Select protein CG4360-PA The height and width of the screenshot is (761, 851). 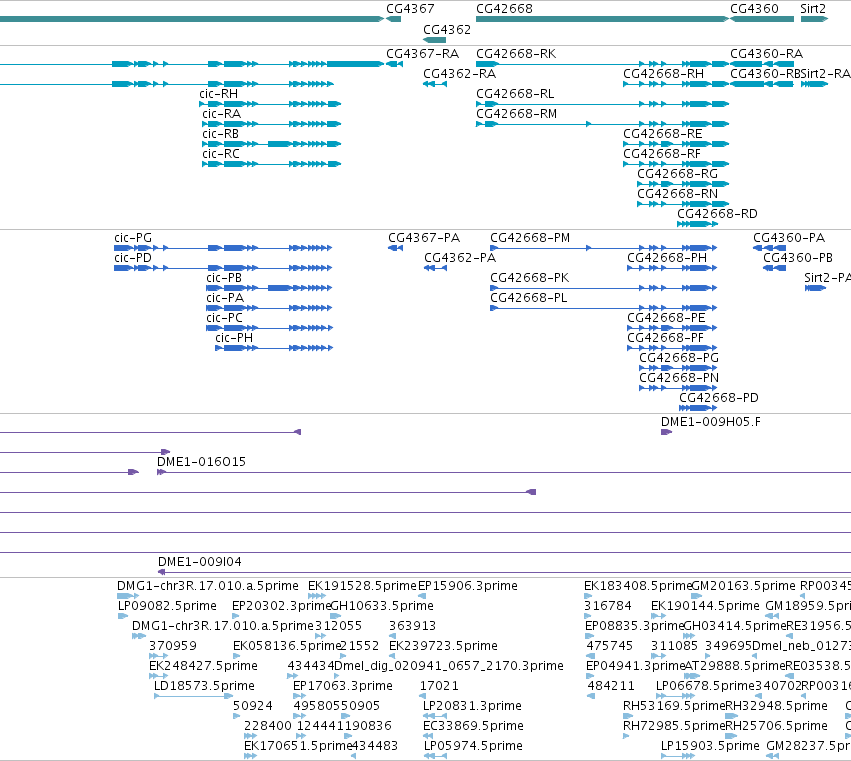coord(789,238)
